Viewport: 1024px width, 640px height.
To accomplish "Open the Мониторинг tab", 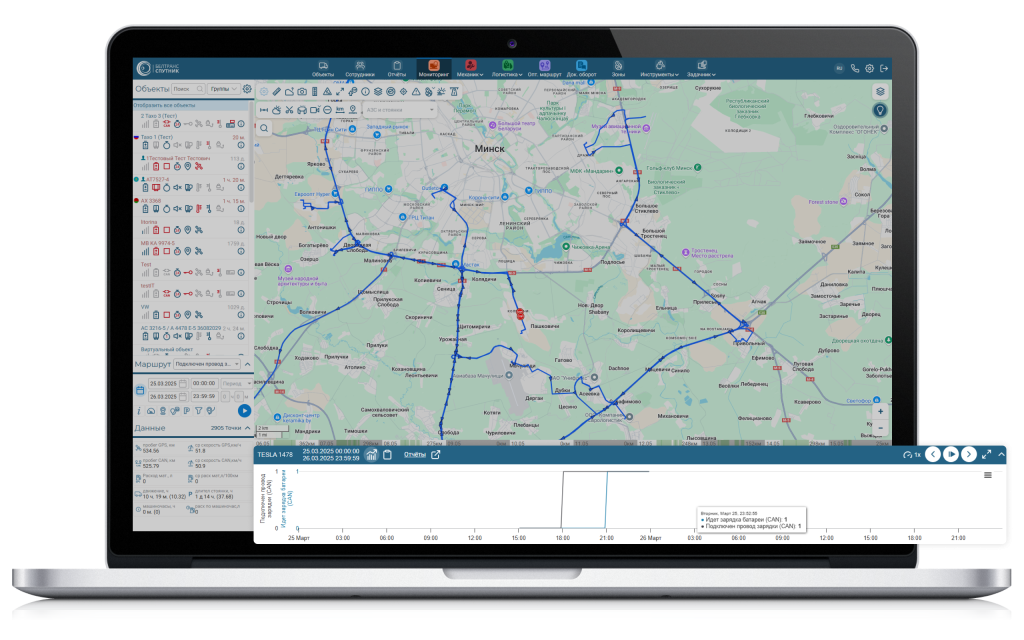I will 434,68.
